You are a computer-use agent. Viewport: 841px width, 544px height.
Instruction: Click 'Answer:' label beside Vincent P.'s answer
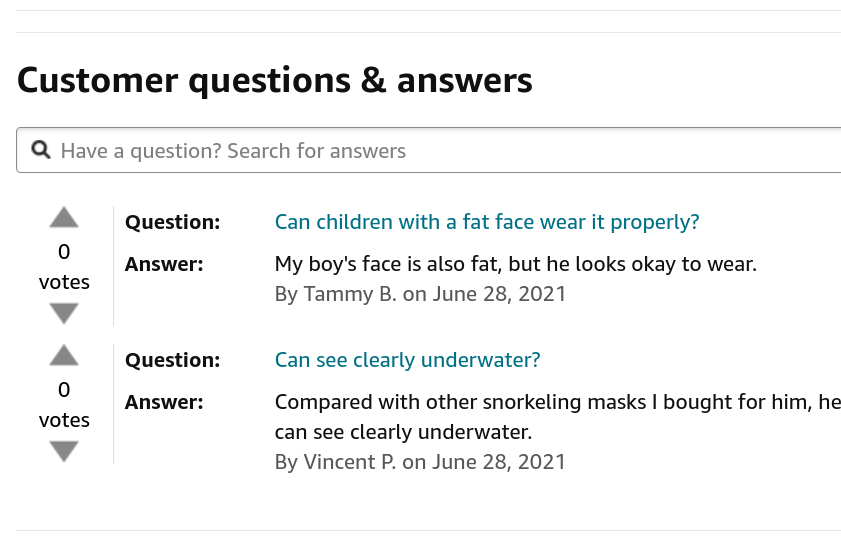pos(164,403)
